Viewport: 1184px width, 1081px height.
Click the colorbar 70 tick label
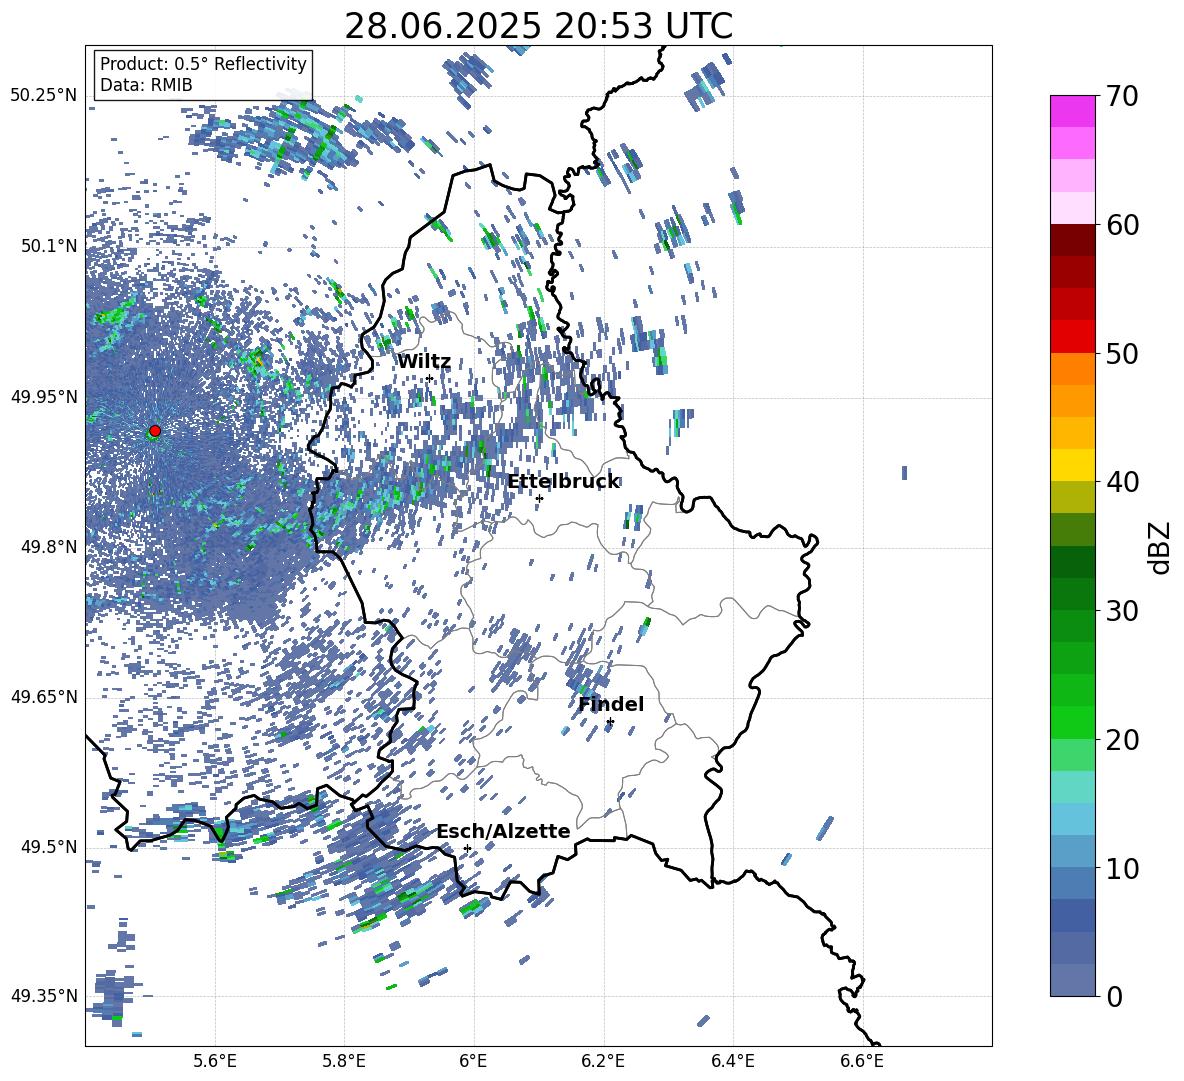pyautogui.click(x=1122, y=96)
